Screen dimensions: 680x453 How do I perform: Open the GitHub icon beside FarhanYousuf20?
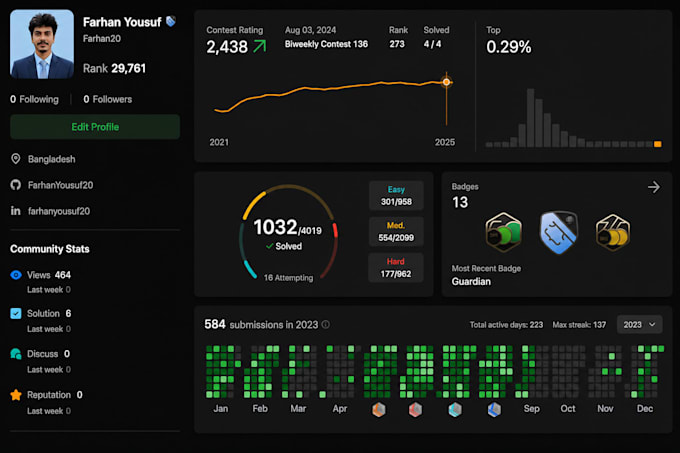(x=16, y=185)
